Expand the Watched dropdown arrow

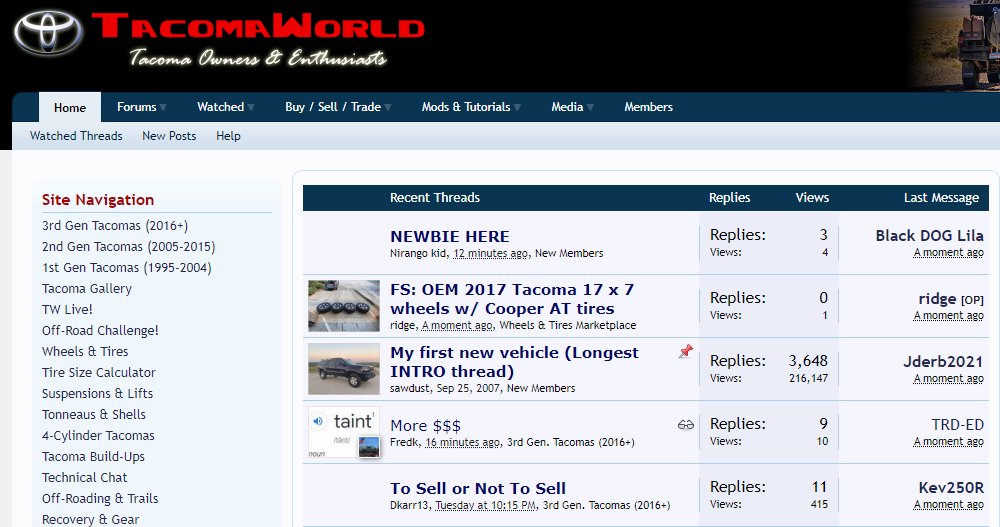[251, 107]
